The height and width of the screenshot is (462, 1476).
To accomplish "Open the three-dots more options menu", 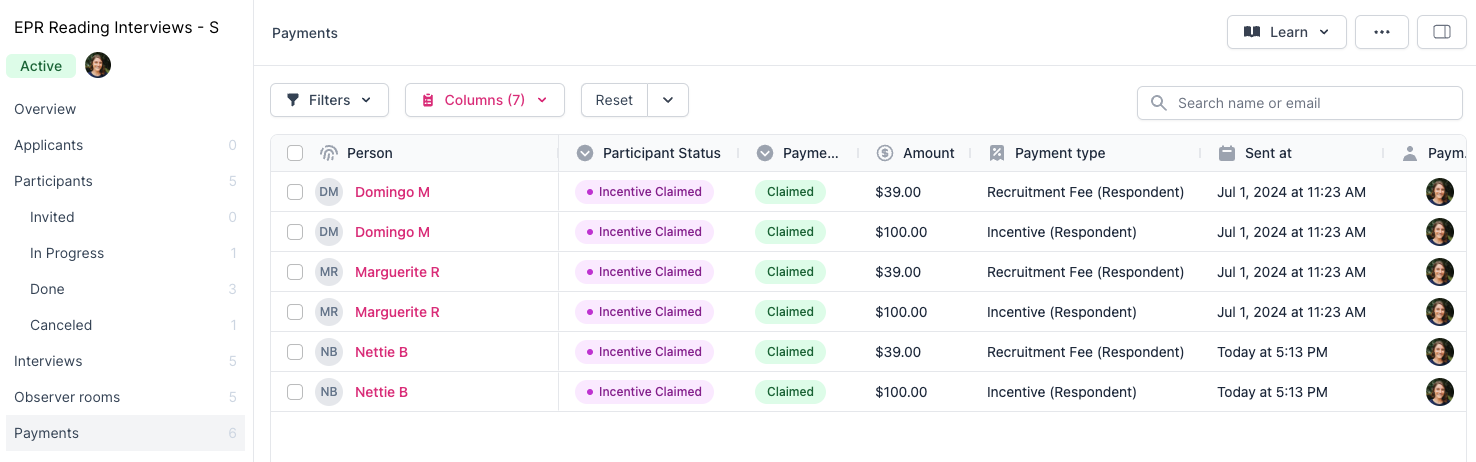I will [1381, 32].
